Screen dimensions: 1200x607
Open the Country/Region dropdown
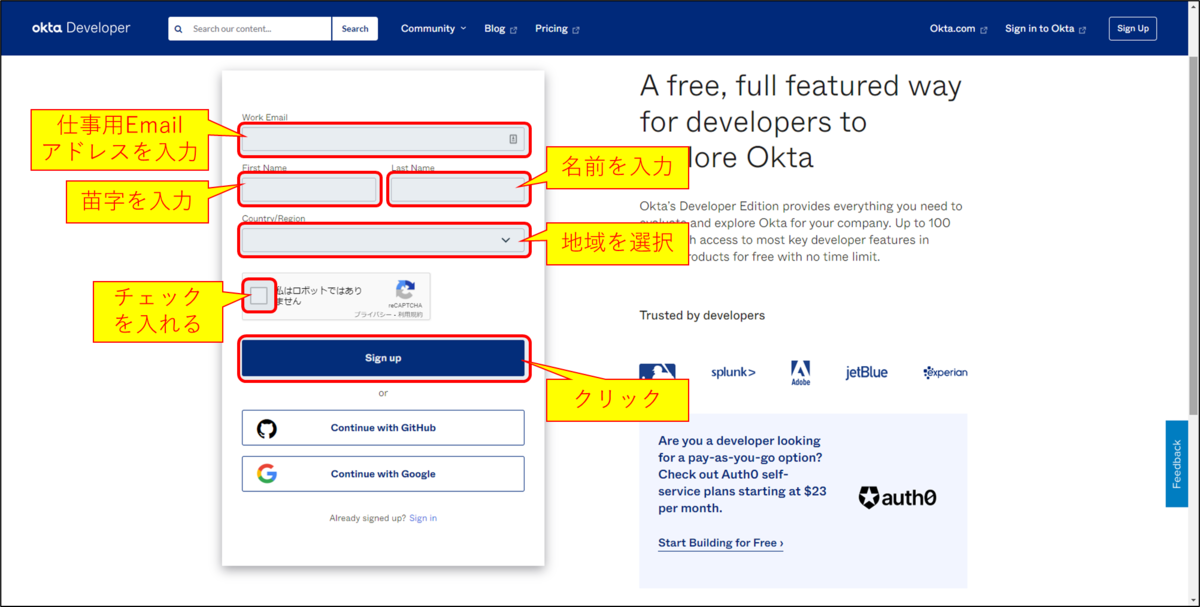[x=383, y=240]
